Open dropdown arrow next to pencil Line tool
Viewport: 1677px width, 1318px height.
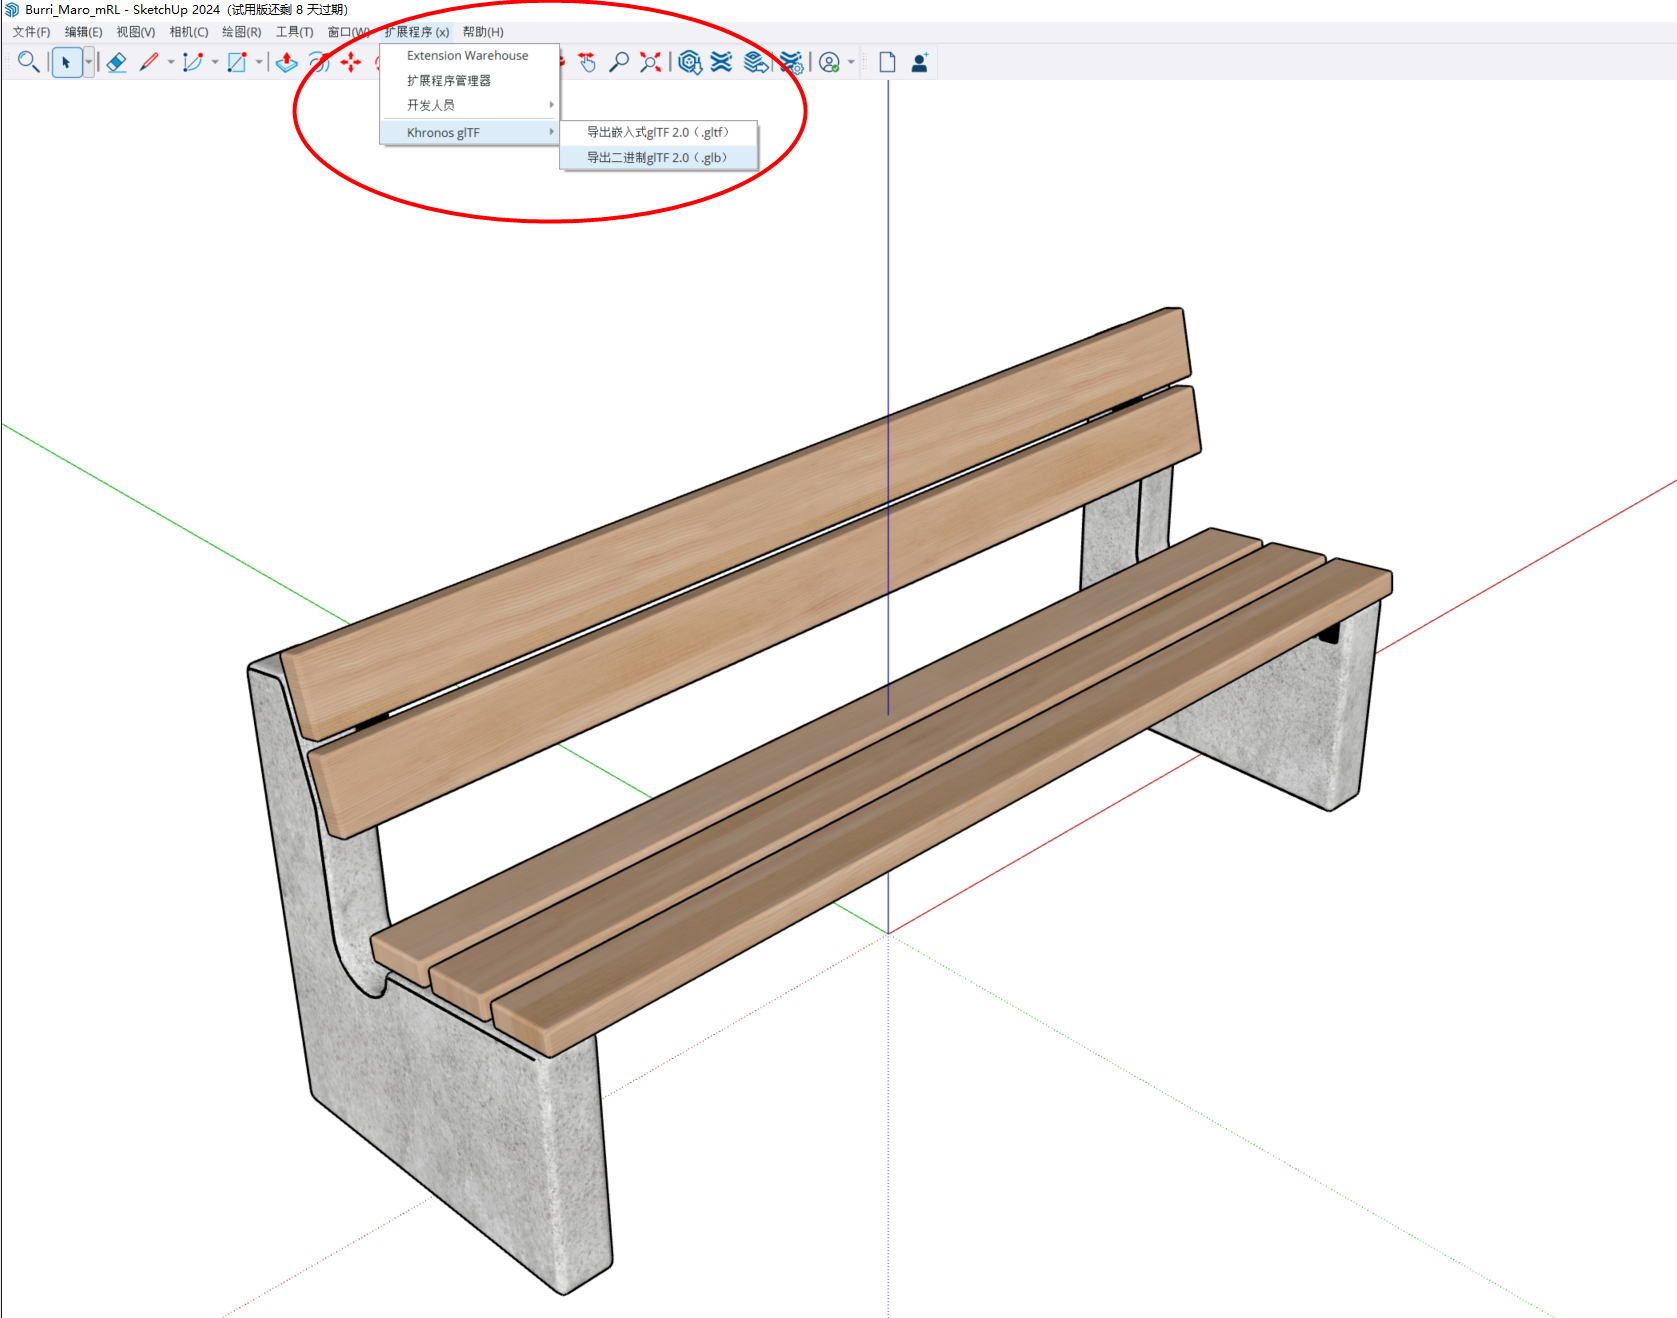point(171,62)
